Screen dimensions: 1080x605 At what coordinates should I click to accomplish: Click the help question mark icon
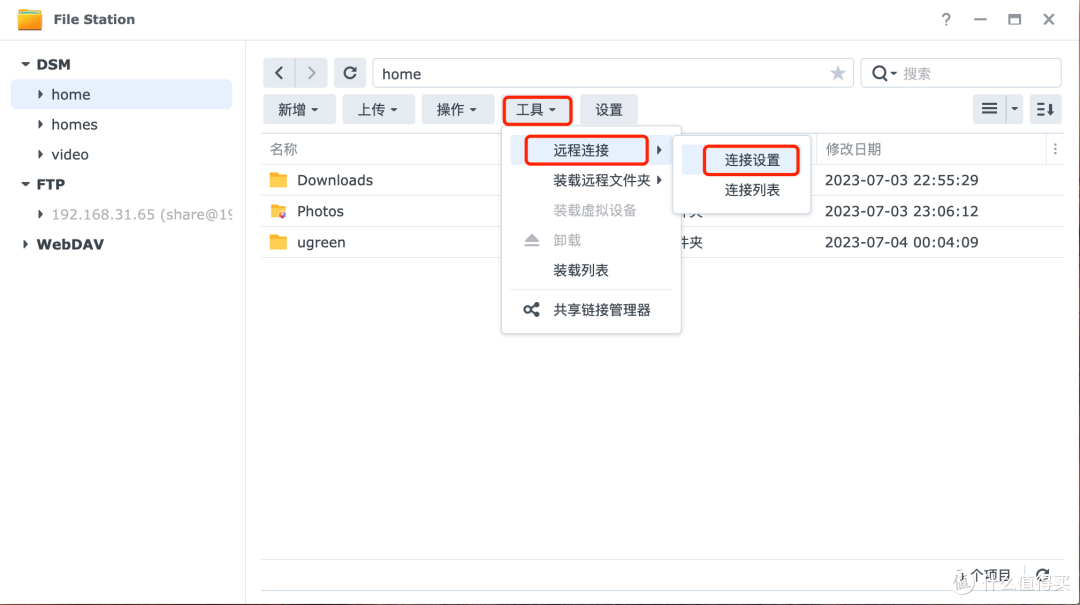pyautogui.click(x=946, y=19)
